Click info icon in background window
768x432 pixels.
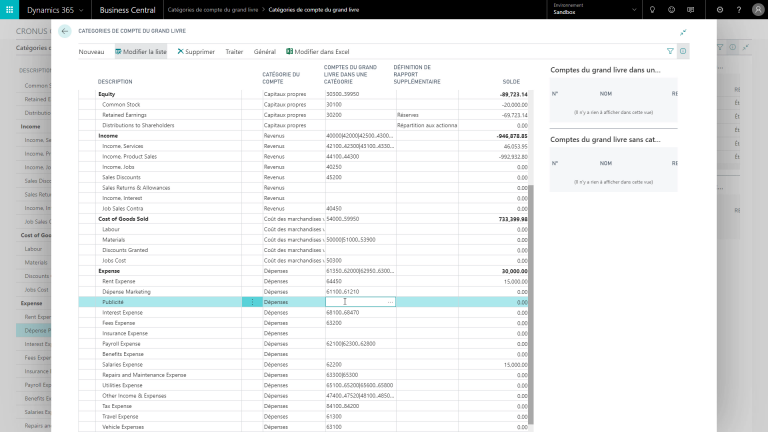pos(732,47)
